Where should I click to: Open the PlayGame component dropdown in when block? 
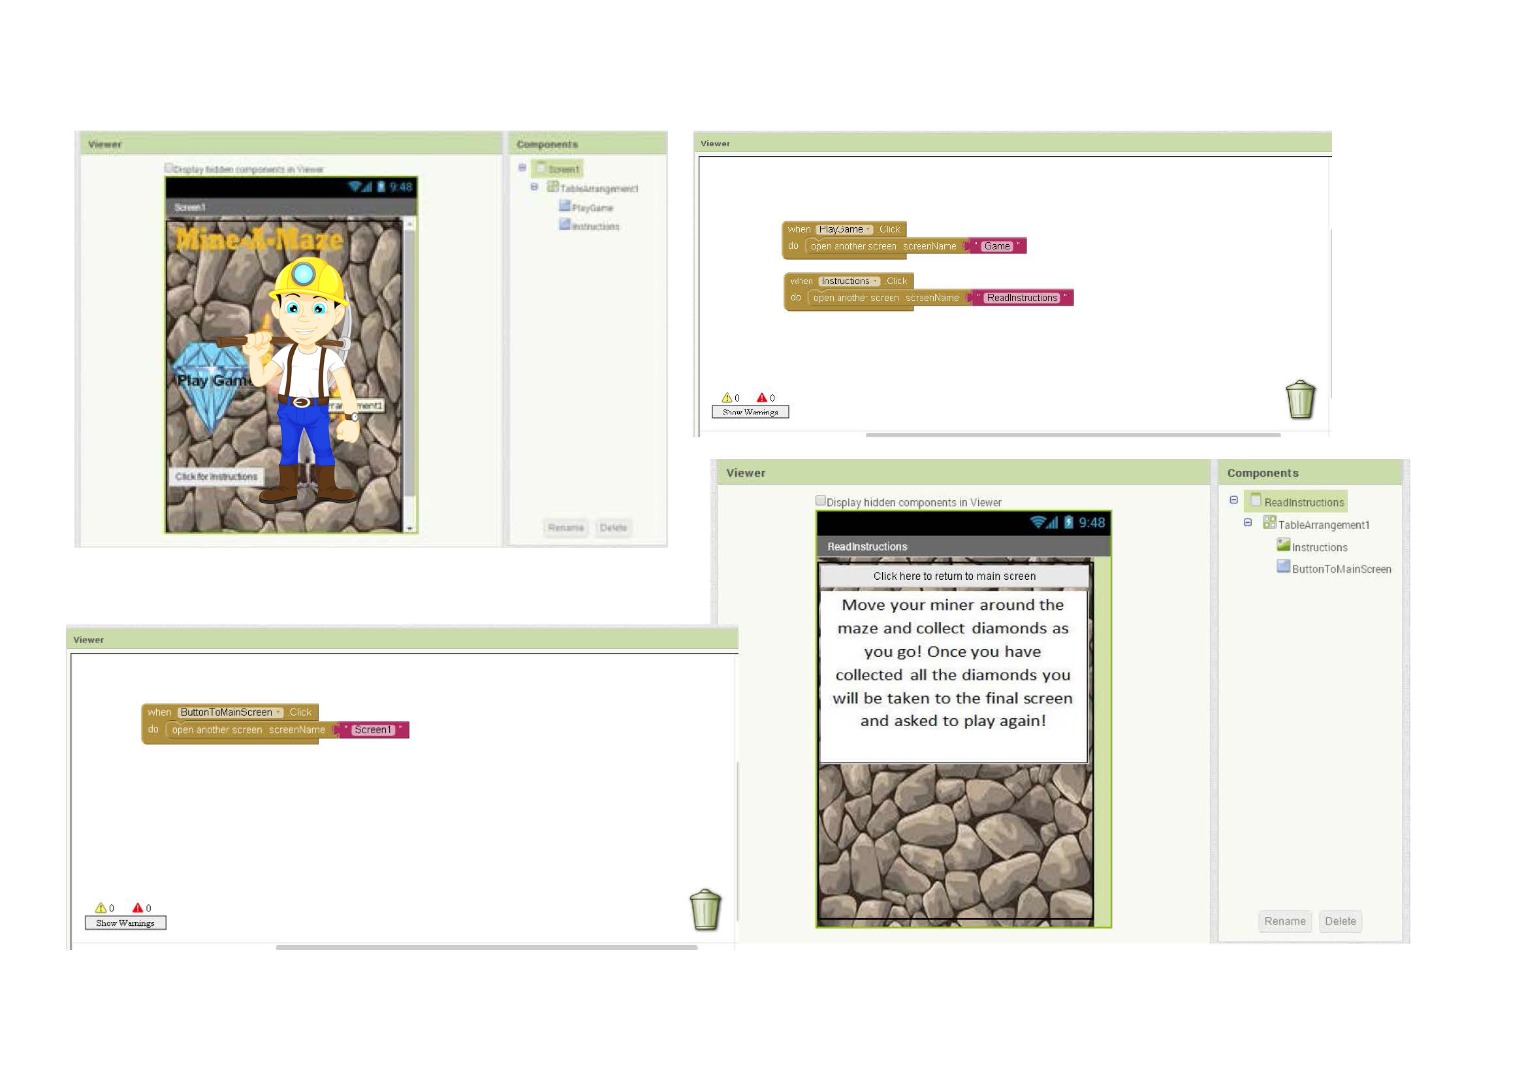pos(869,229)
